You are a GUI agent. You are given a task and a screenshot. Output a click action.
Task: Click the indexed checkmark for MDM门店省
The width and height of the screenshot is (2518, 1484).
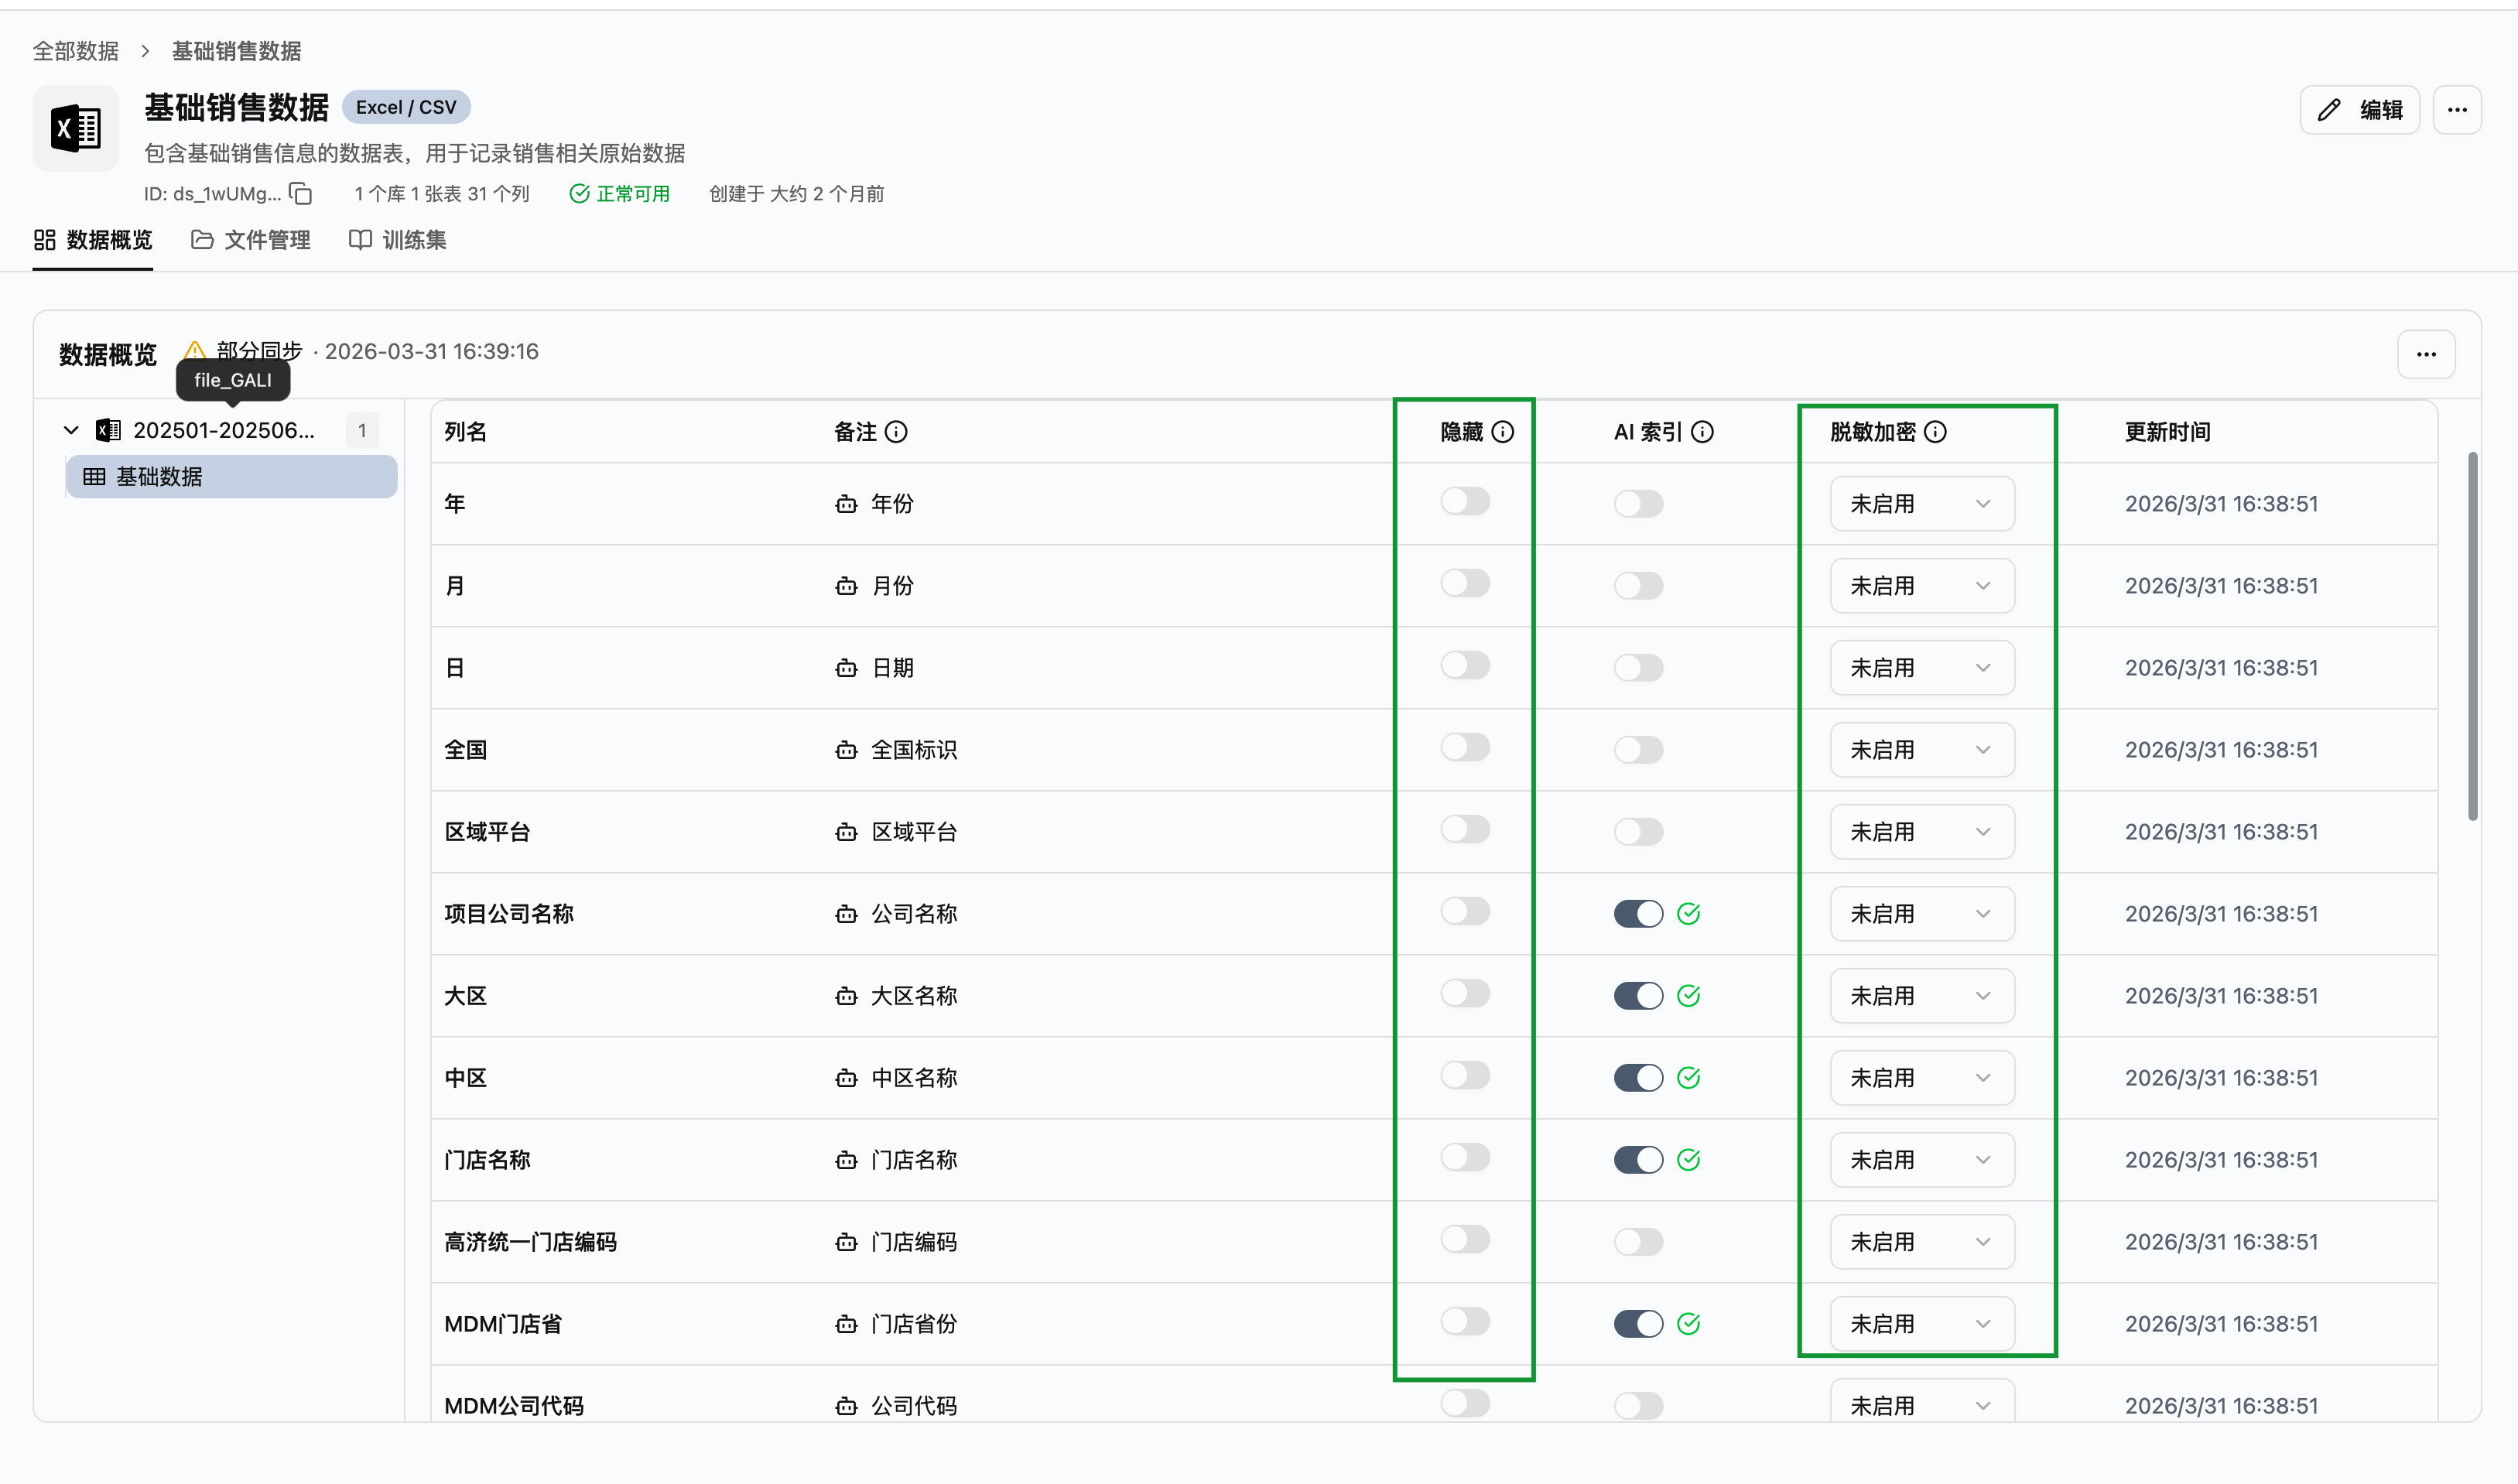(x=1689, y=1323)
